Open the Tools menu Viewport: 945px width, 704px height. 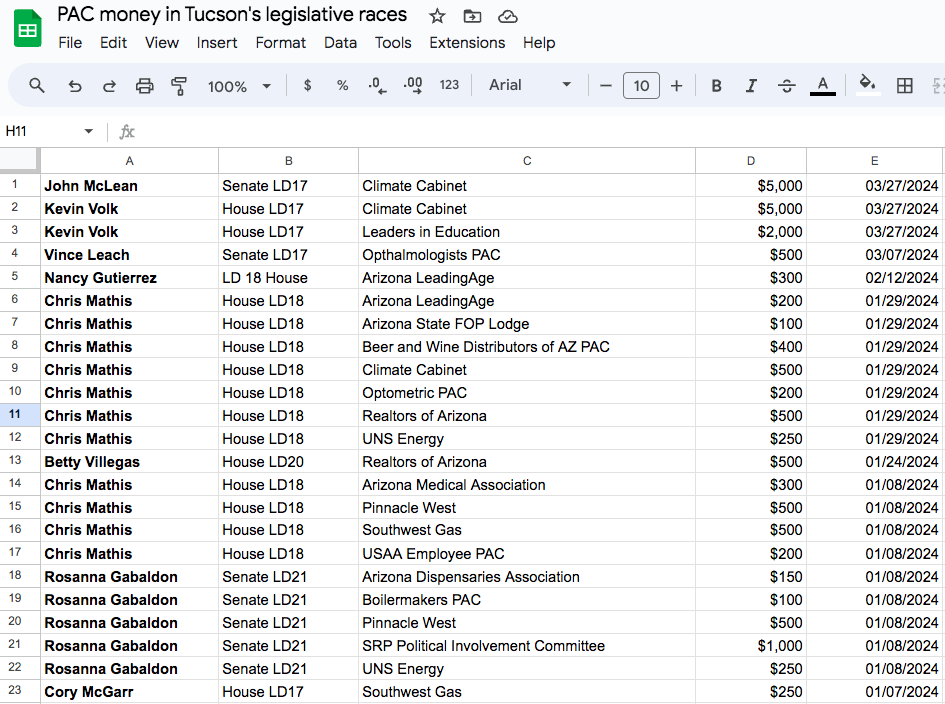(393, 43)
